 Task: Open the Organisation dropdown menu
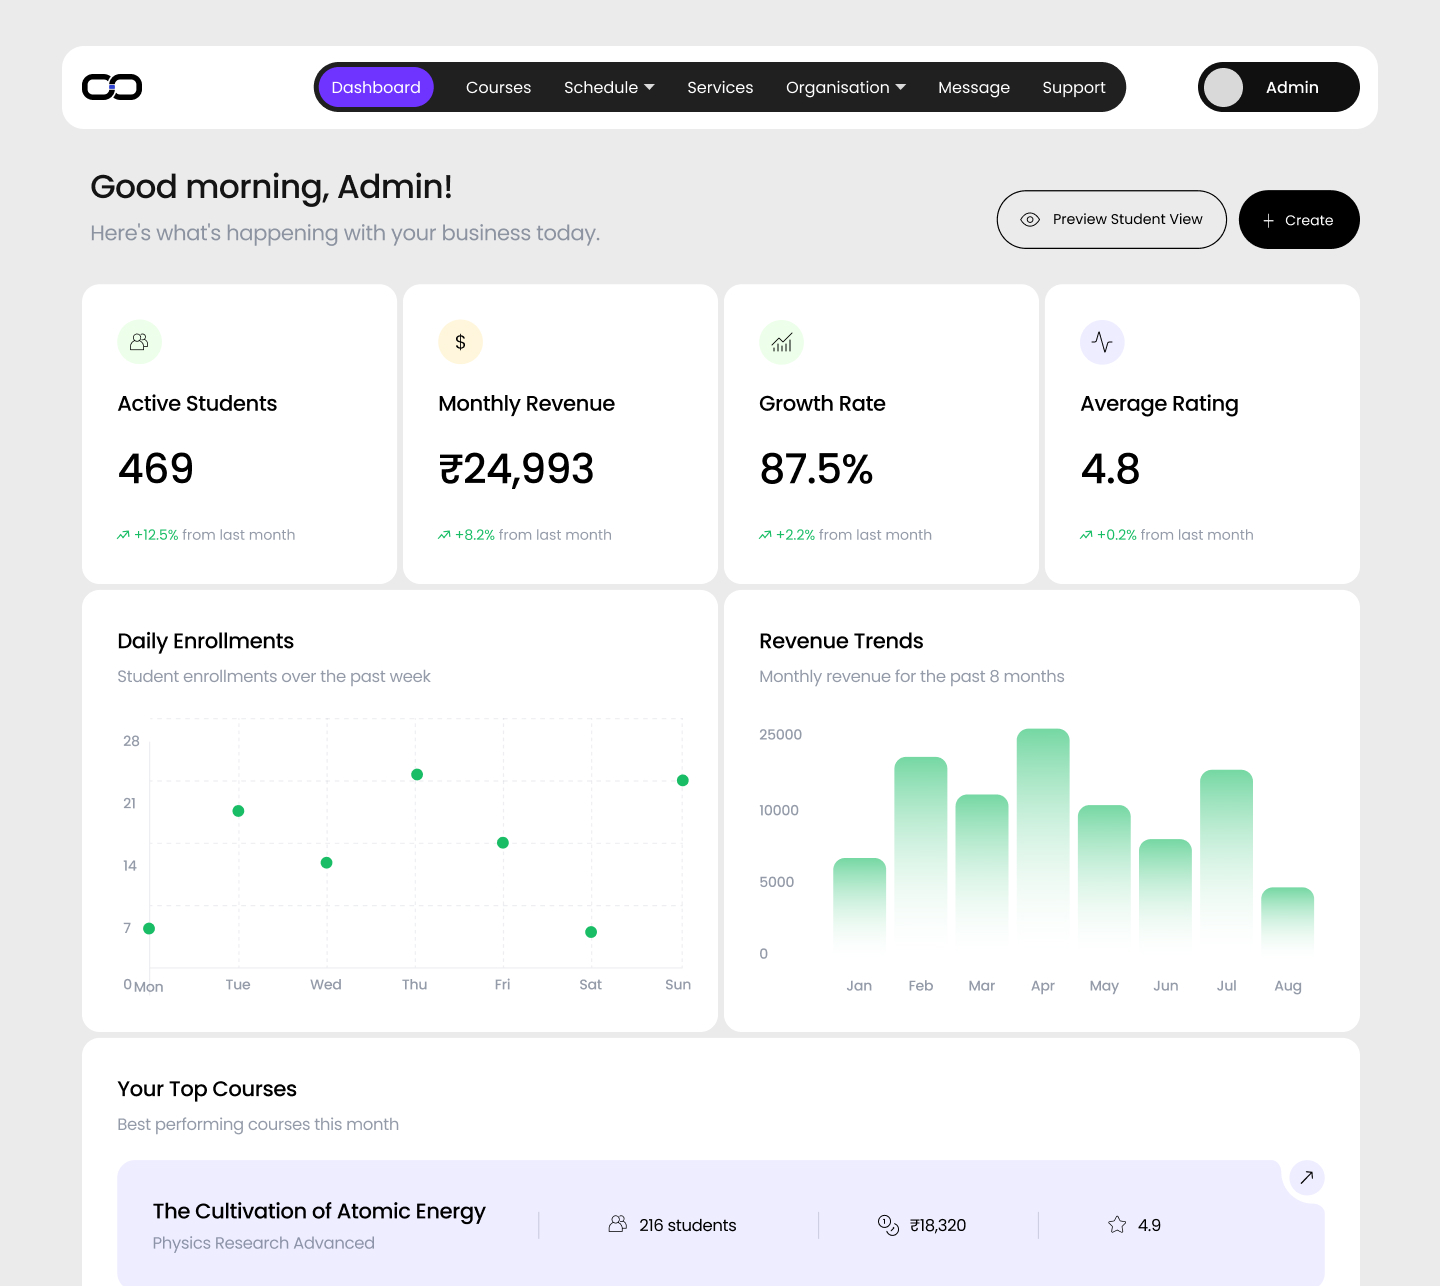pyautogui.click(x=845, y=87)
